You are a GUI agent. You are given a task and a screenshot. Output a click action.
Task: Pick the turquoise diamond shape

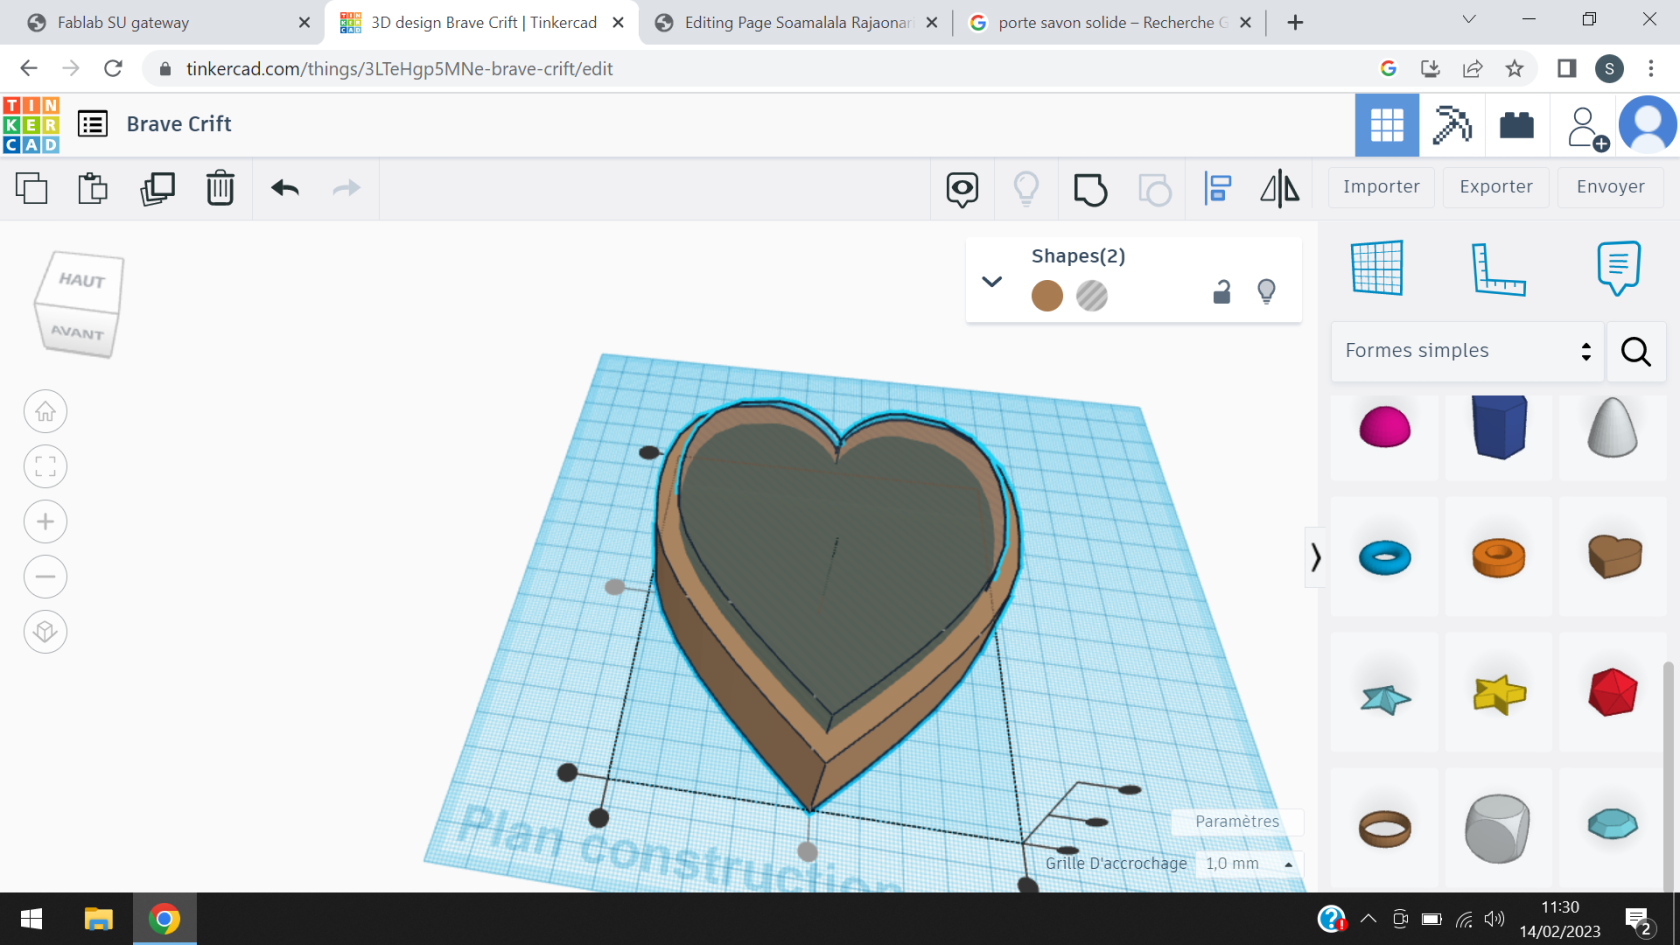pyautogui.click(x=1612, y=824)
